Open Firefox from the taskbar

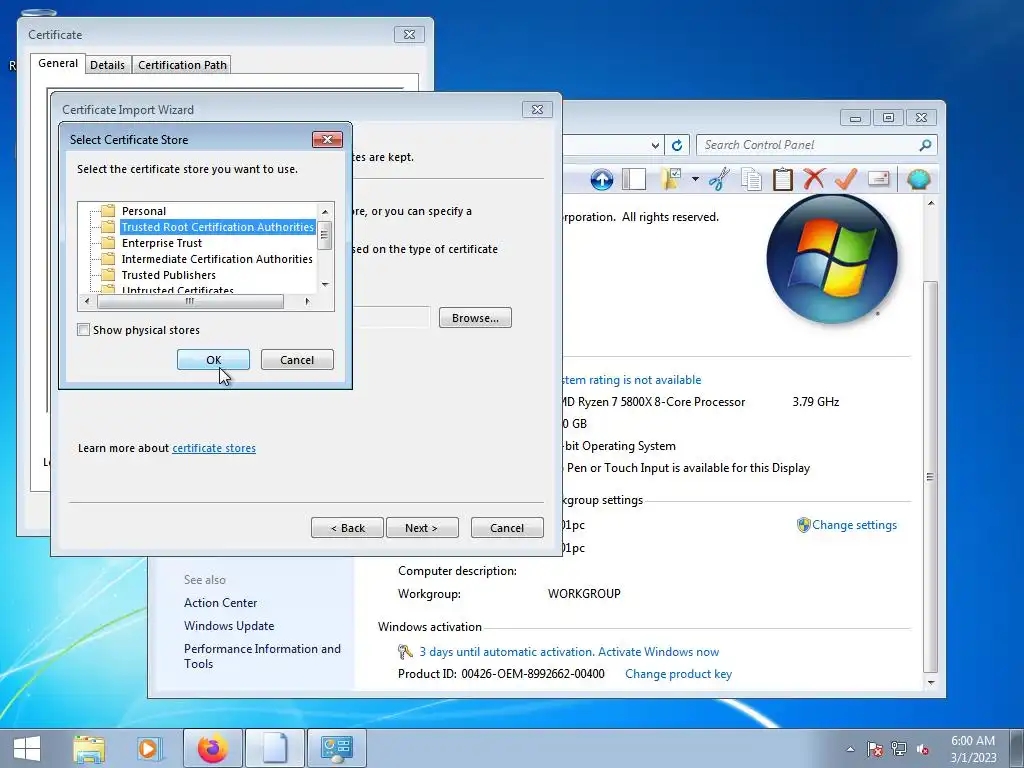pyautogui.click(x=213, y=748)
